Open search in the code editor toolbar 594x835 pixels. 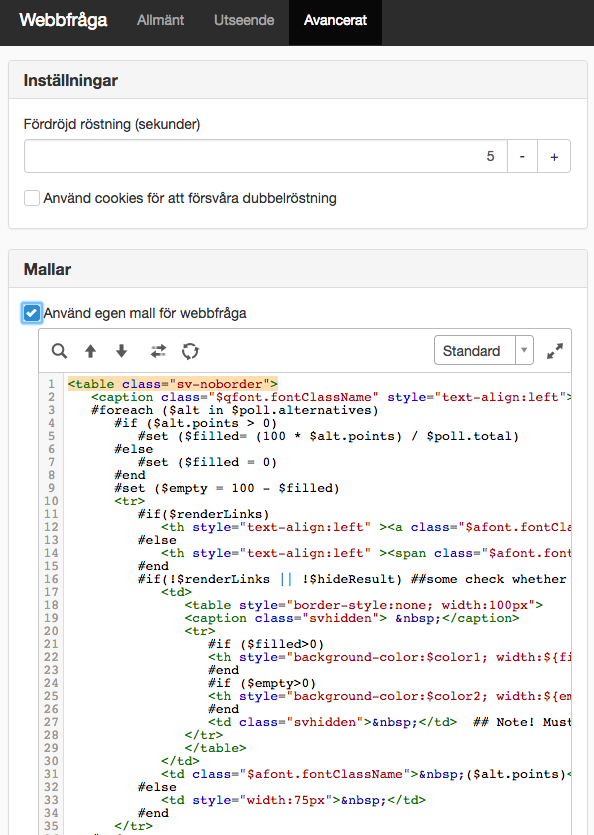[x=59, y=351]
